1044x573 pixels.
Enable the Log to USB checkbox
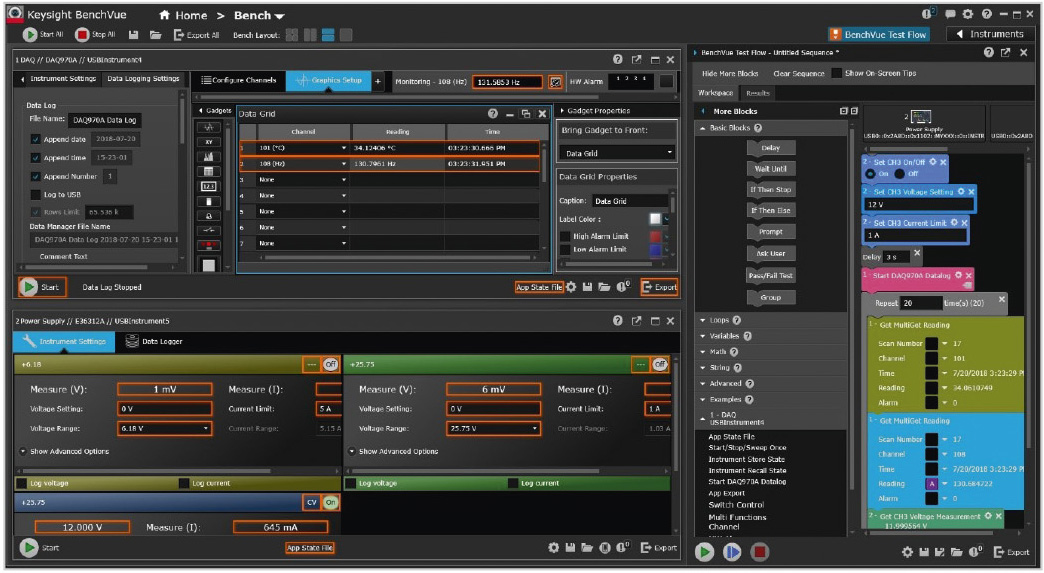tap(35, 194)
